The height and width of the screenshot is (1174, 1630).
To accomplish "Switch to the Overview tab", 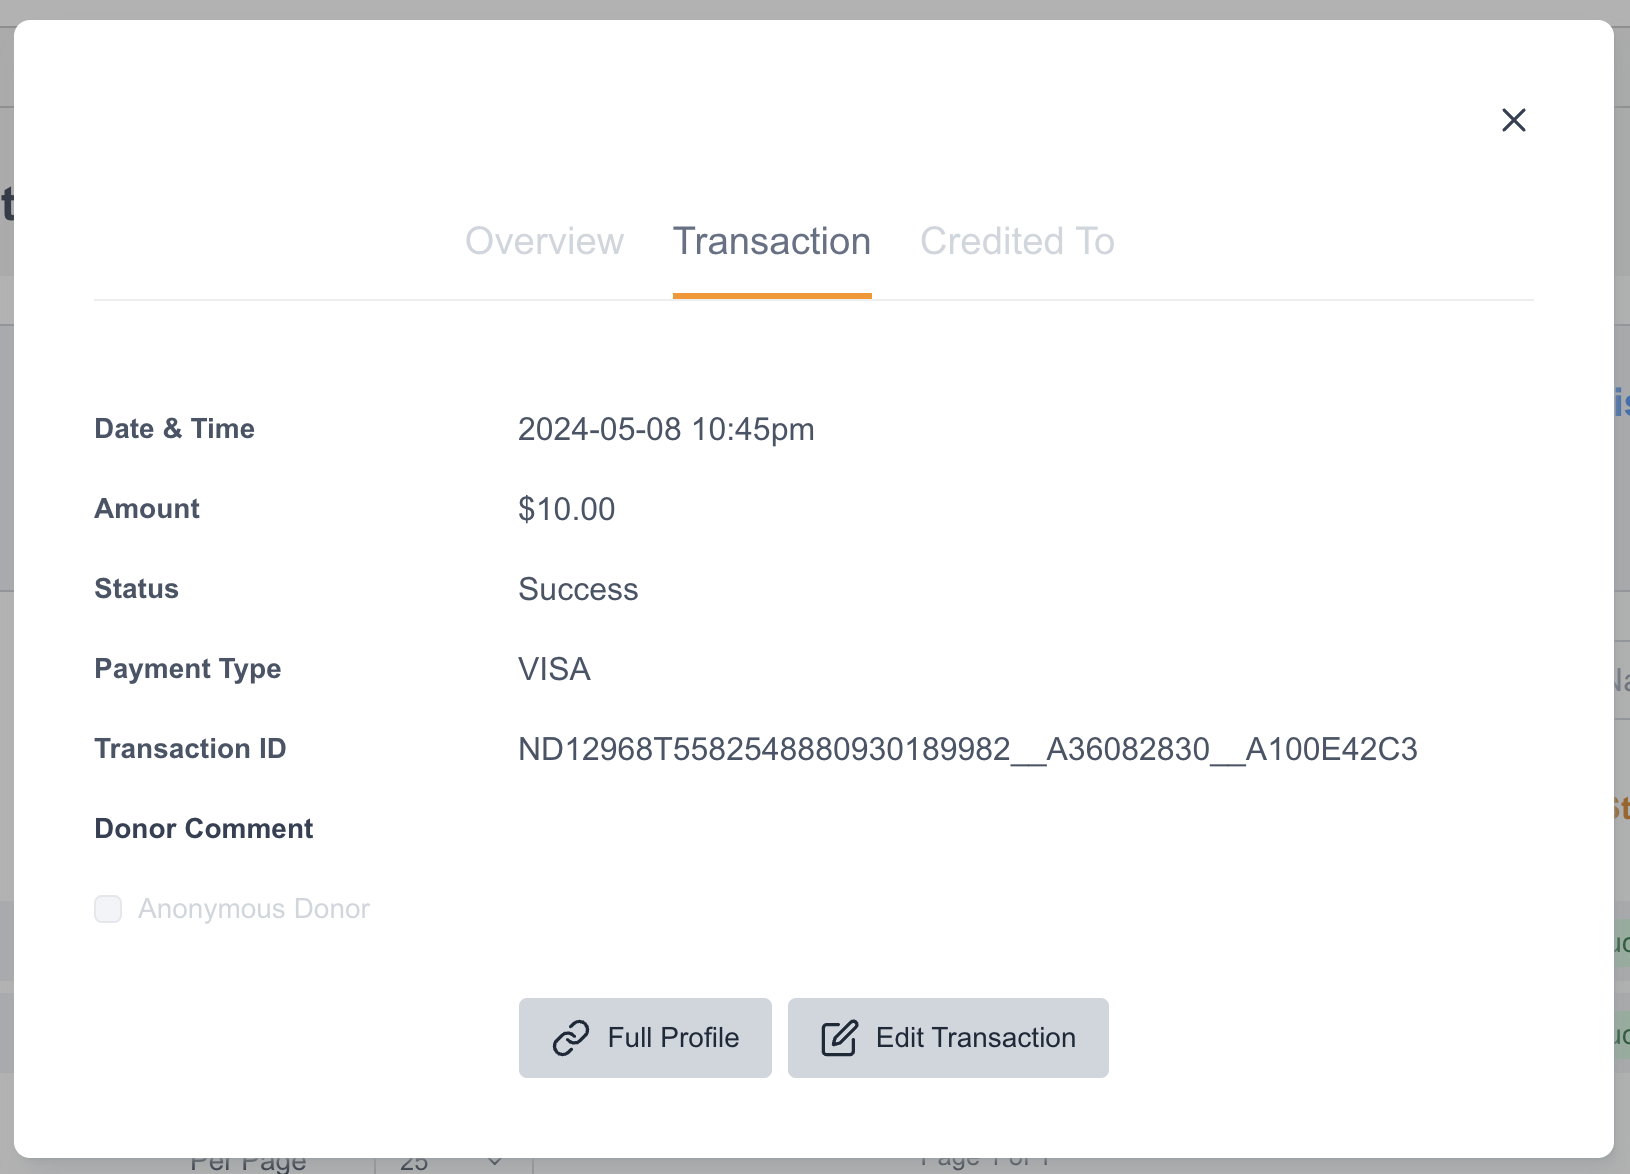I will coord(544,242).
